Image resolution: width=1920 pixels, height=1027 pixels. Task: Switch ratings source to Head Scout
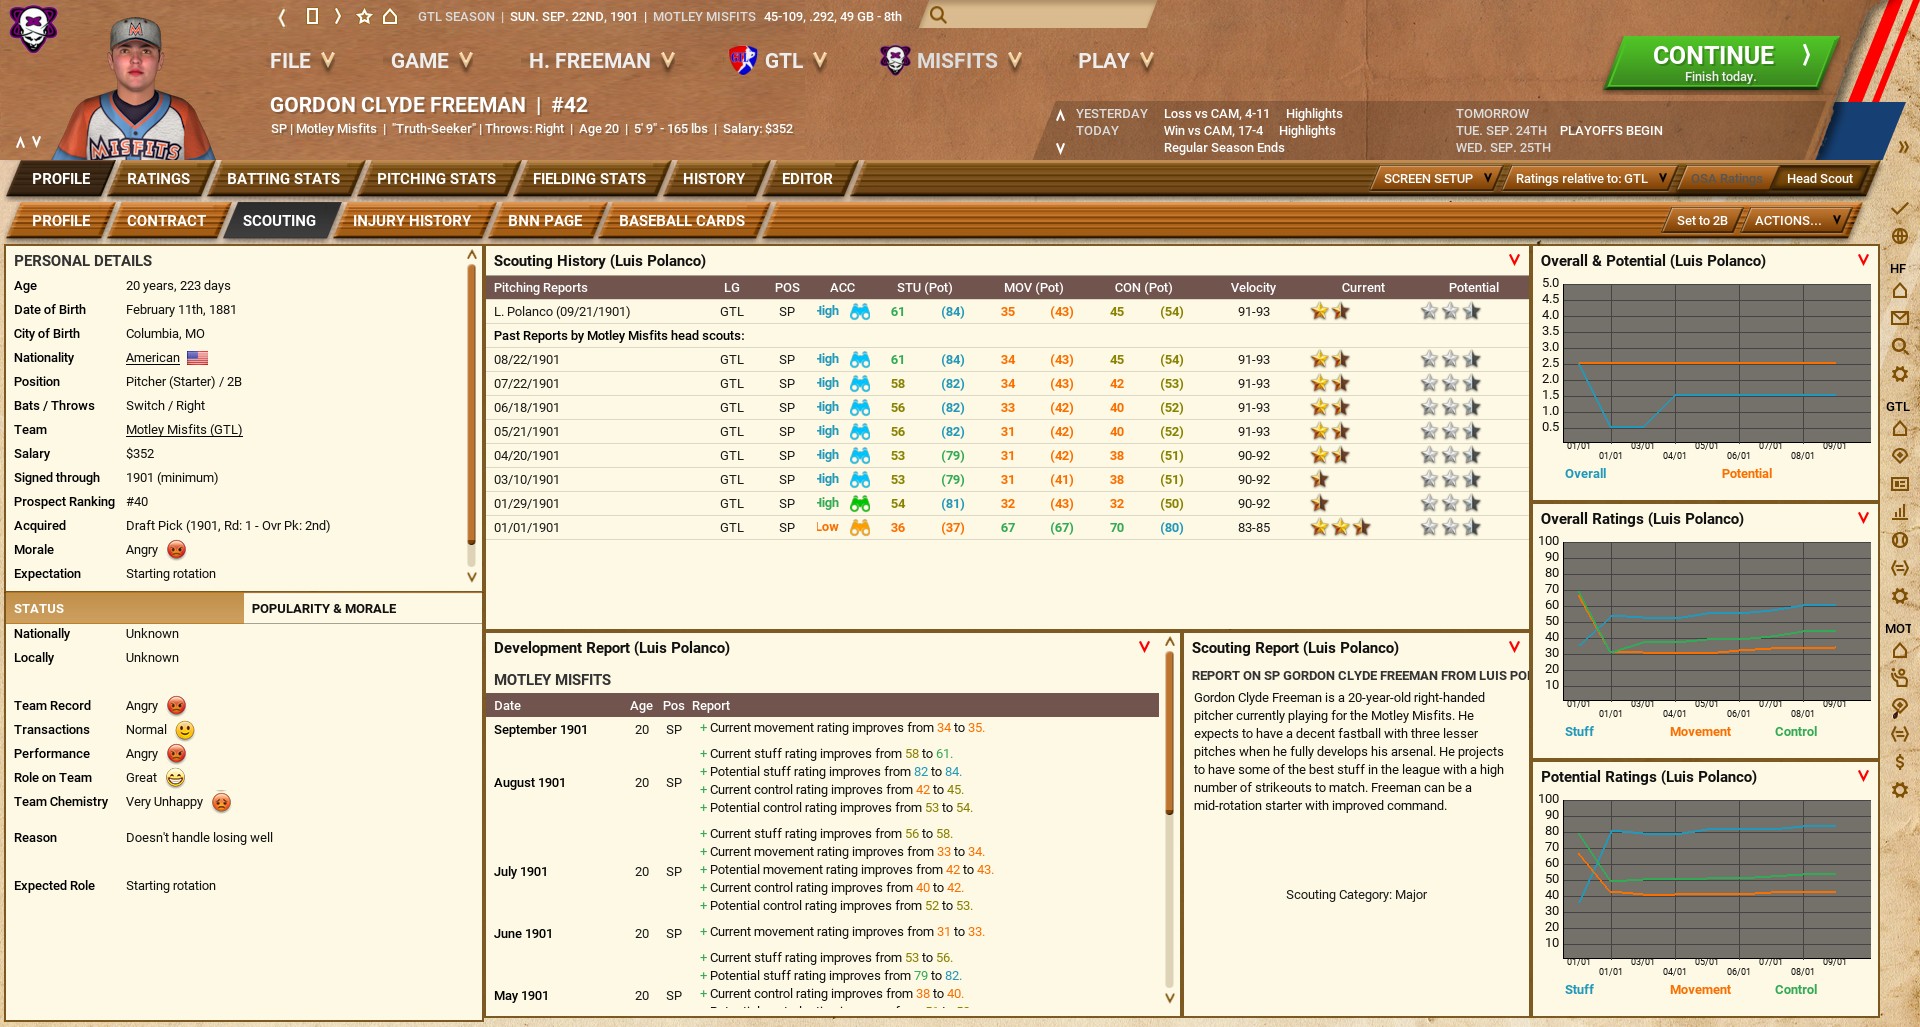click(x=1819, y=179)
